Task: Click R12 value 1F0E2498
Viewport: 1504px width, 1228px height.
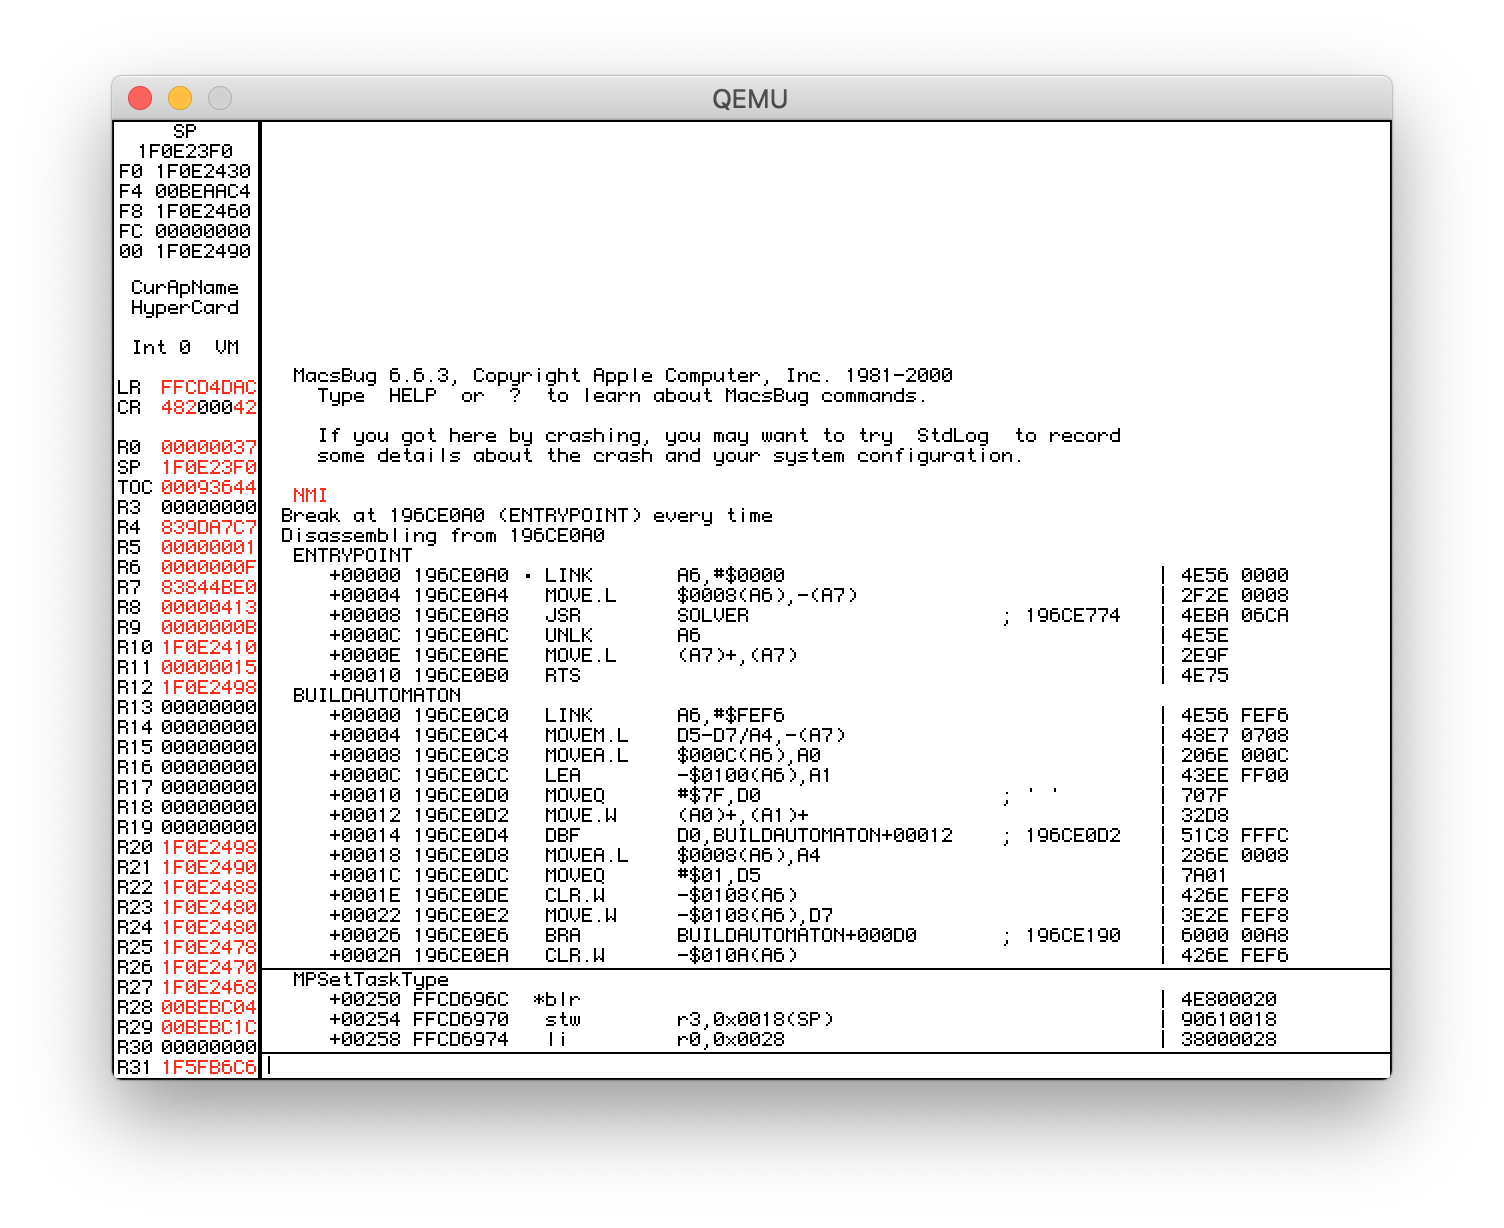Action: tap(208, 687)
